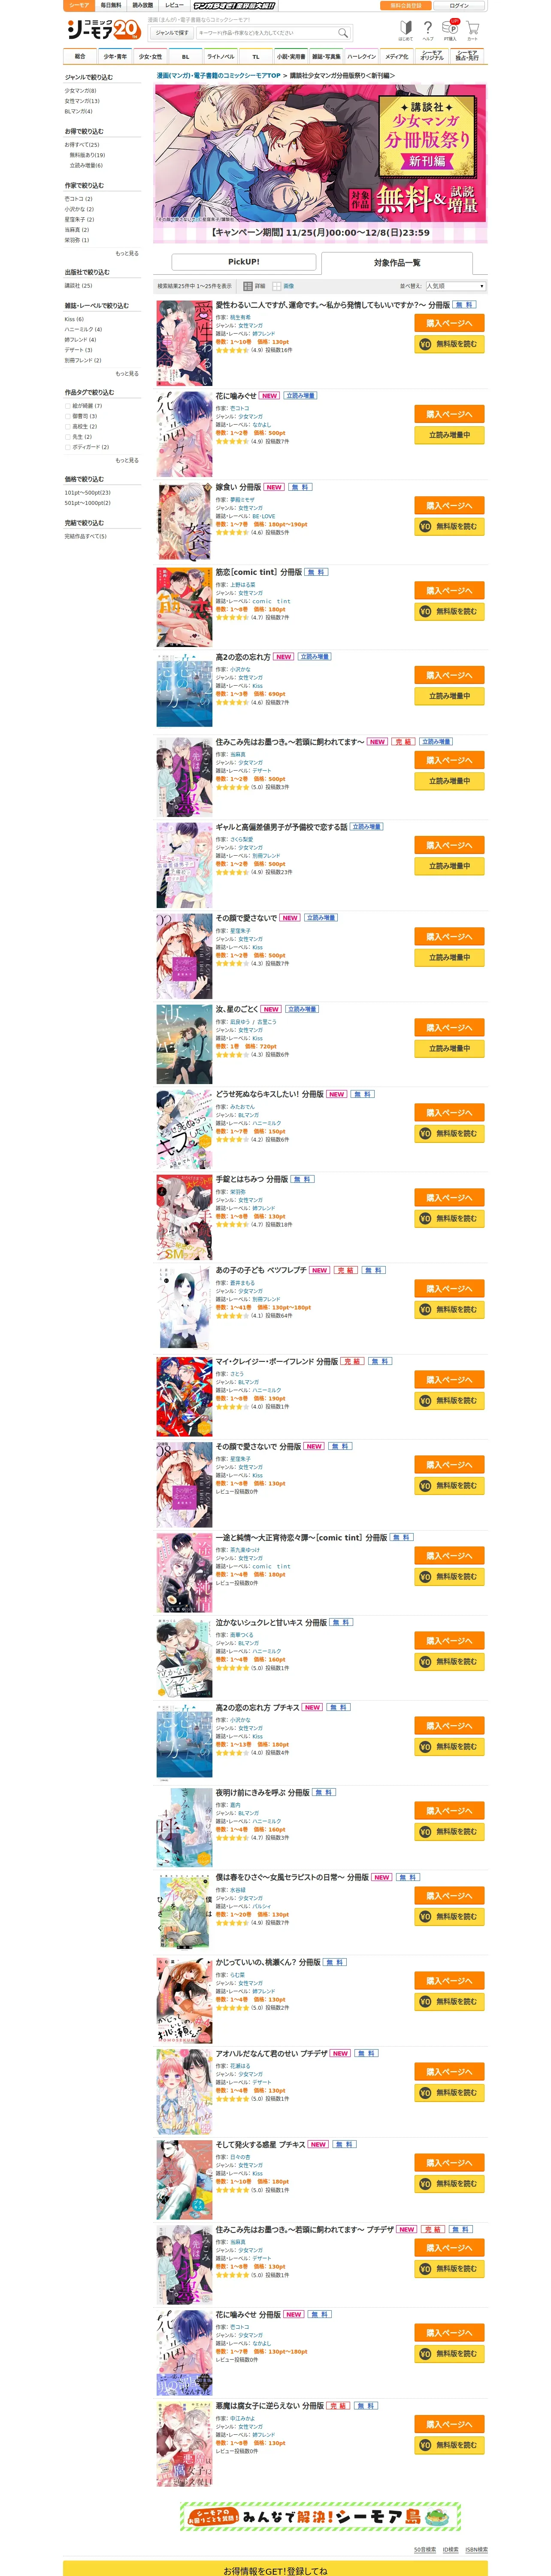Check the ボディガード tag checkbox
This screenshot has height=2576, width=551.
pos(68,447)
